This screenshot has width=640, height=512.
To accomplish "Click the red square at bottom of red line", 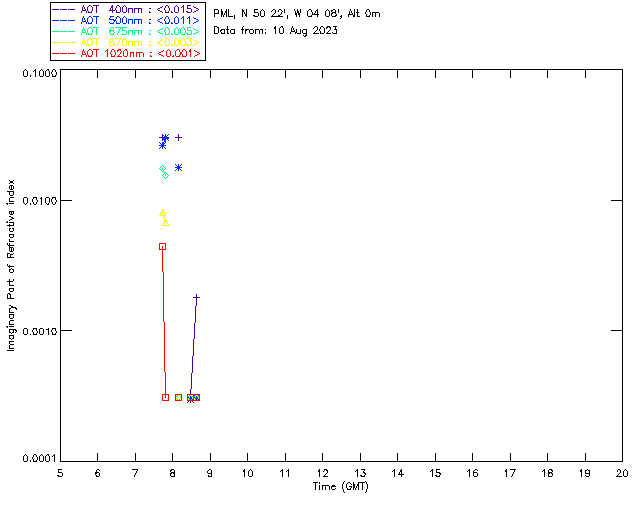I will click(x=165, y=398).
